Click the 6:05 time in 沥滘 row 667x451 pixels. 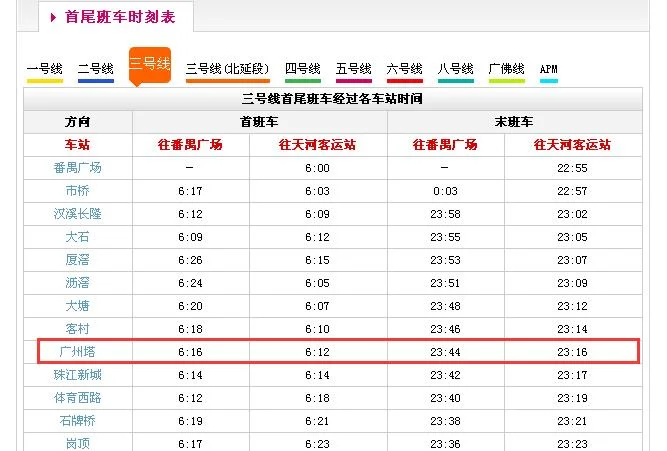317,283
